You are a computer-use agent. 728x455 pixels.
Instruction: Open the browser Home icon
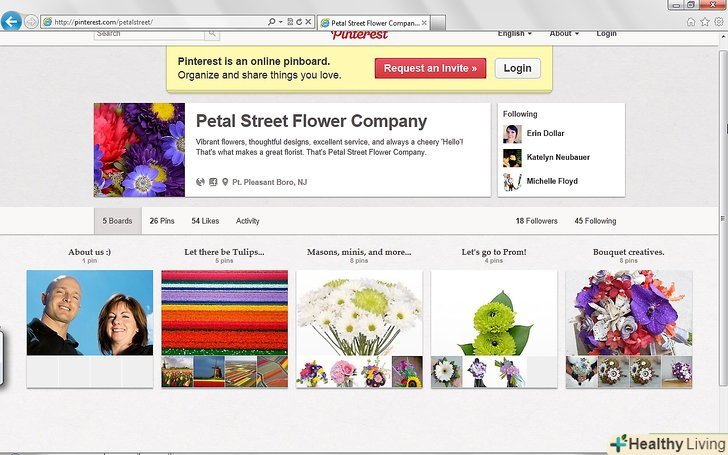[x=691, y=21]
